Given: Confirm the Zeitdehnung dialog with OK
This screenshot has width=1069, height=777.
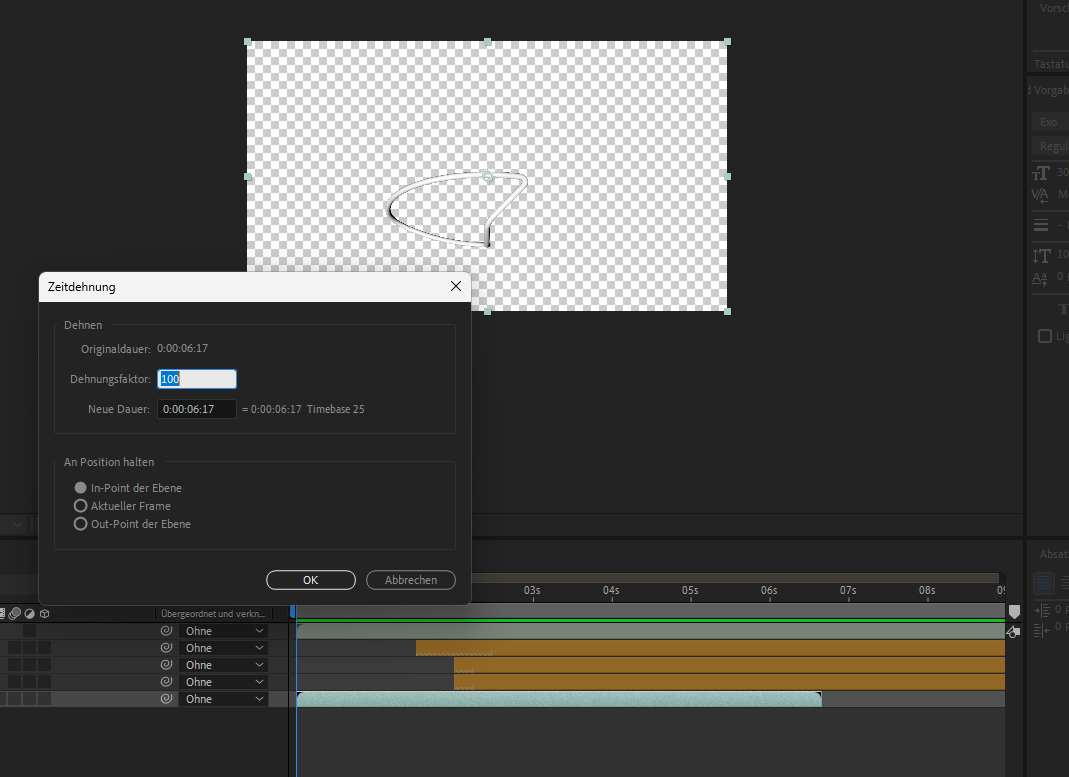Looking at the screenshot, I should 311,580.
